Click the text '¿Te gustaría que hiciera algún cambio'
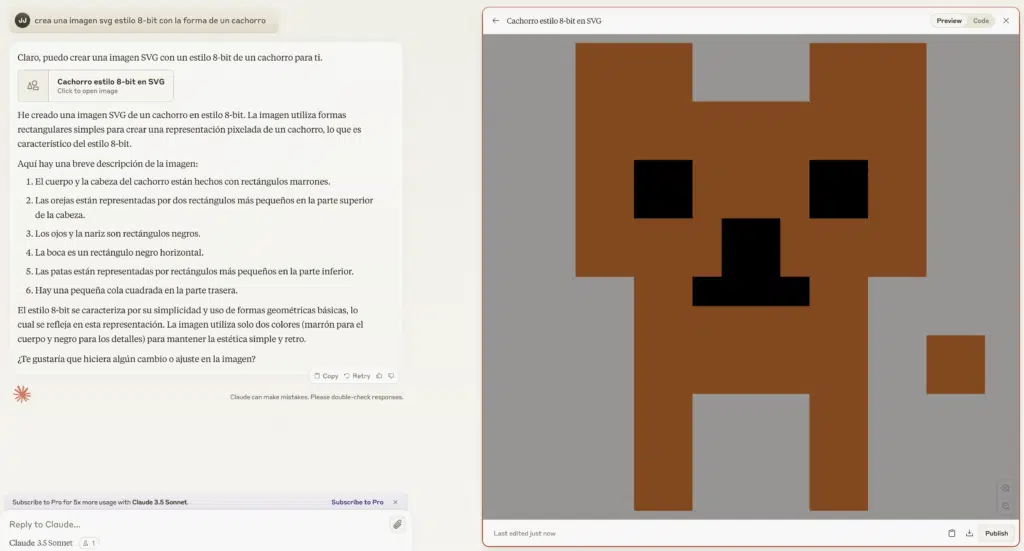 click(x=136, y=359)
